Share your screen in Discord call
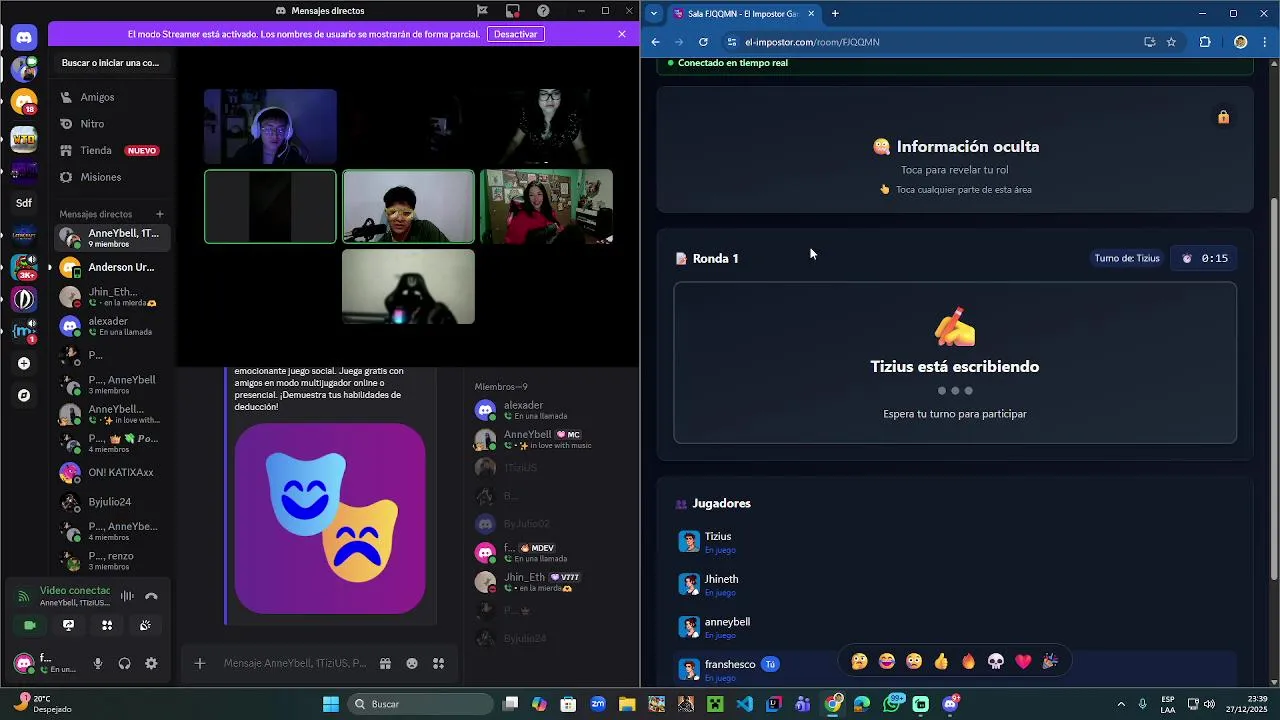Viewport: 1280px width, 720px height. coord(68,625)
